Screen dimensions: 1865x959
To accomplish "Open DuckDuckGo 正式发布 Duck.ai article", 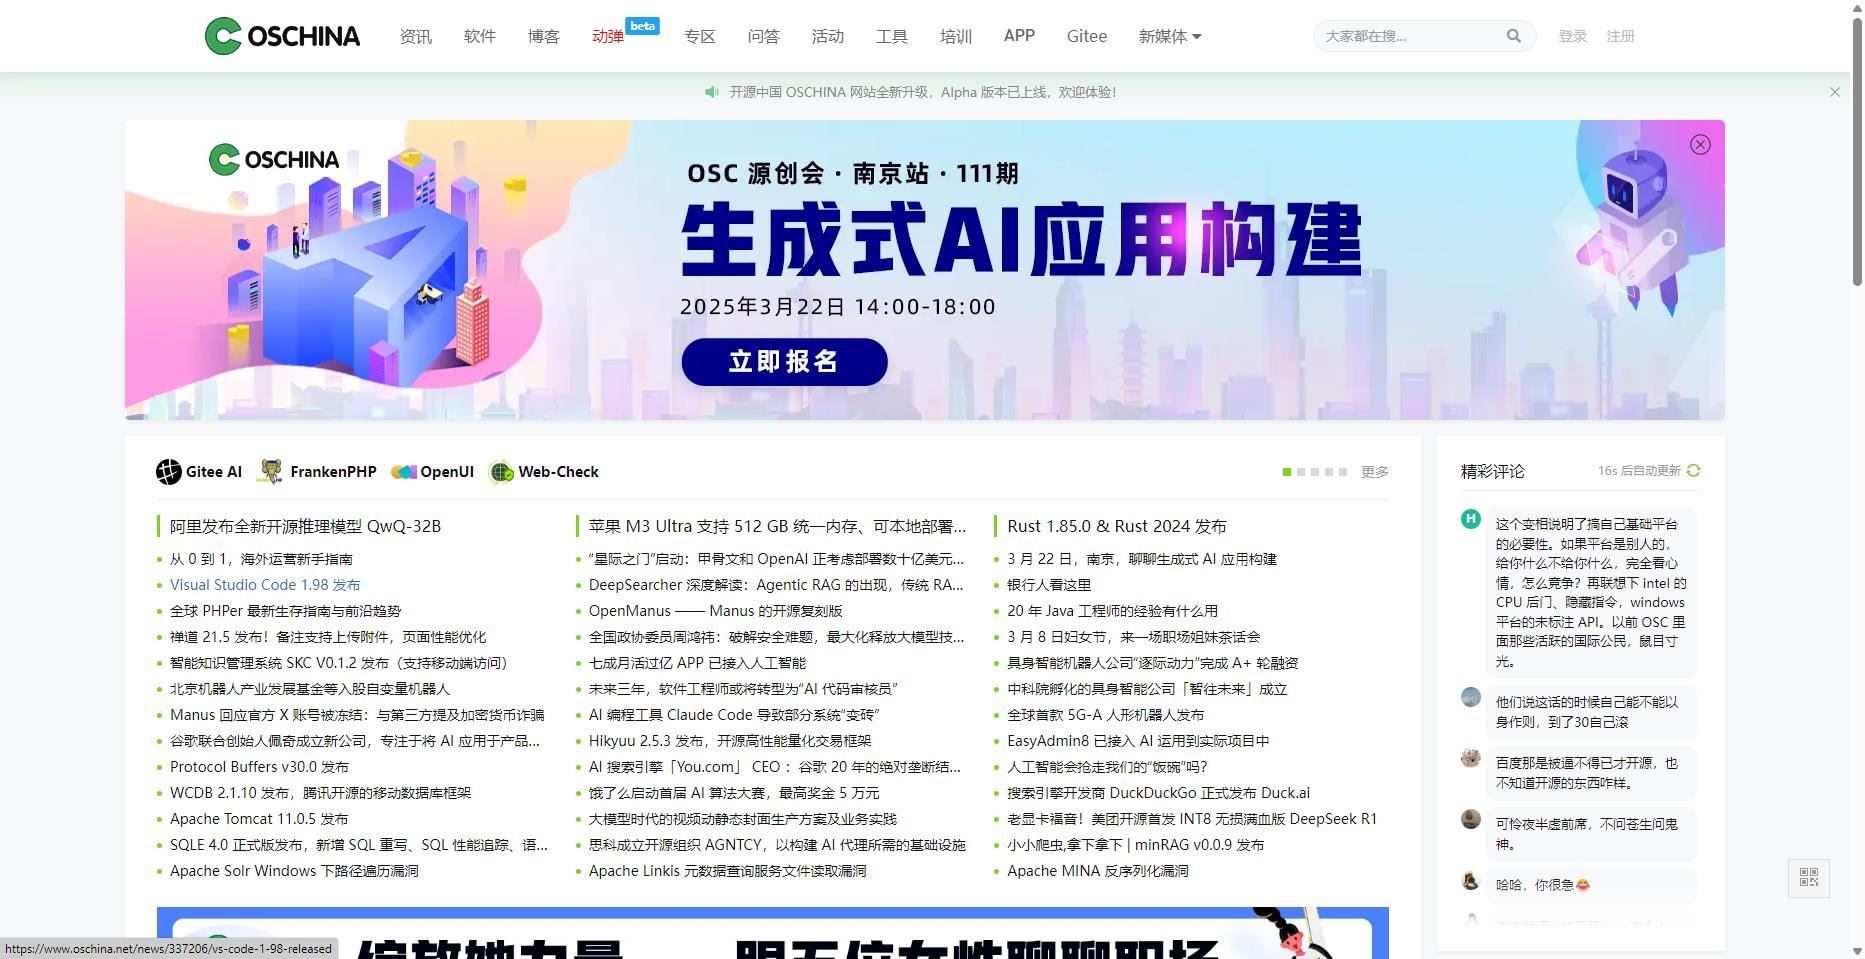I will (1158, 793).
